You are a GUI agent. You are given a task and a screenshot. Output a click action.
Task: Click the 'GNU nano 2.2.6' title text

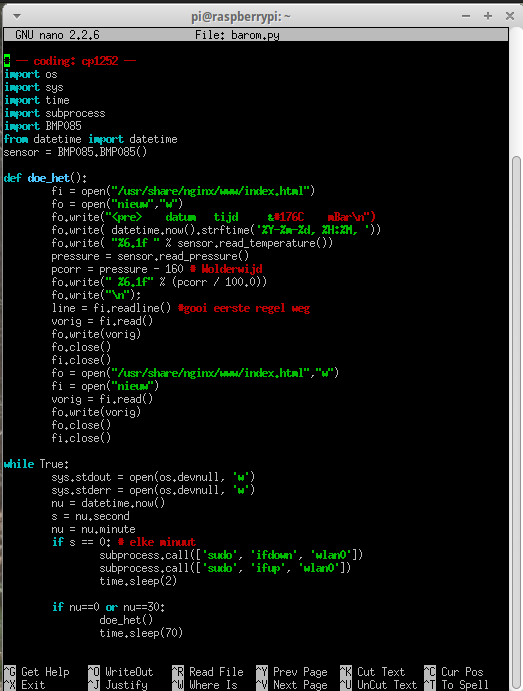pyautogui.click(x=57, y=35)
